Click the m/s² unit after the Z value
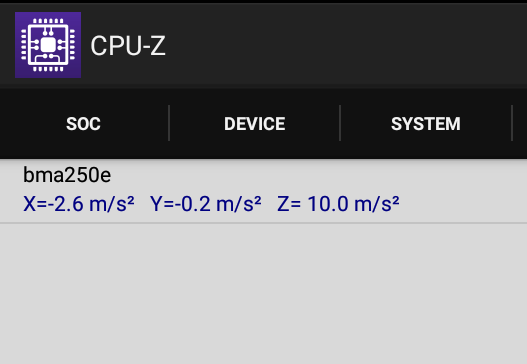This screenshot has width=527, height=364. 377,204
